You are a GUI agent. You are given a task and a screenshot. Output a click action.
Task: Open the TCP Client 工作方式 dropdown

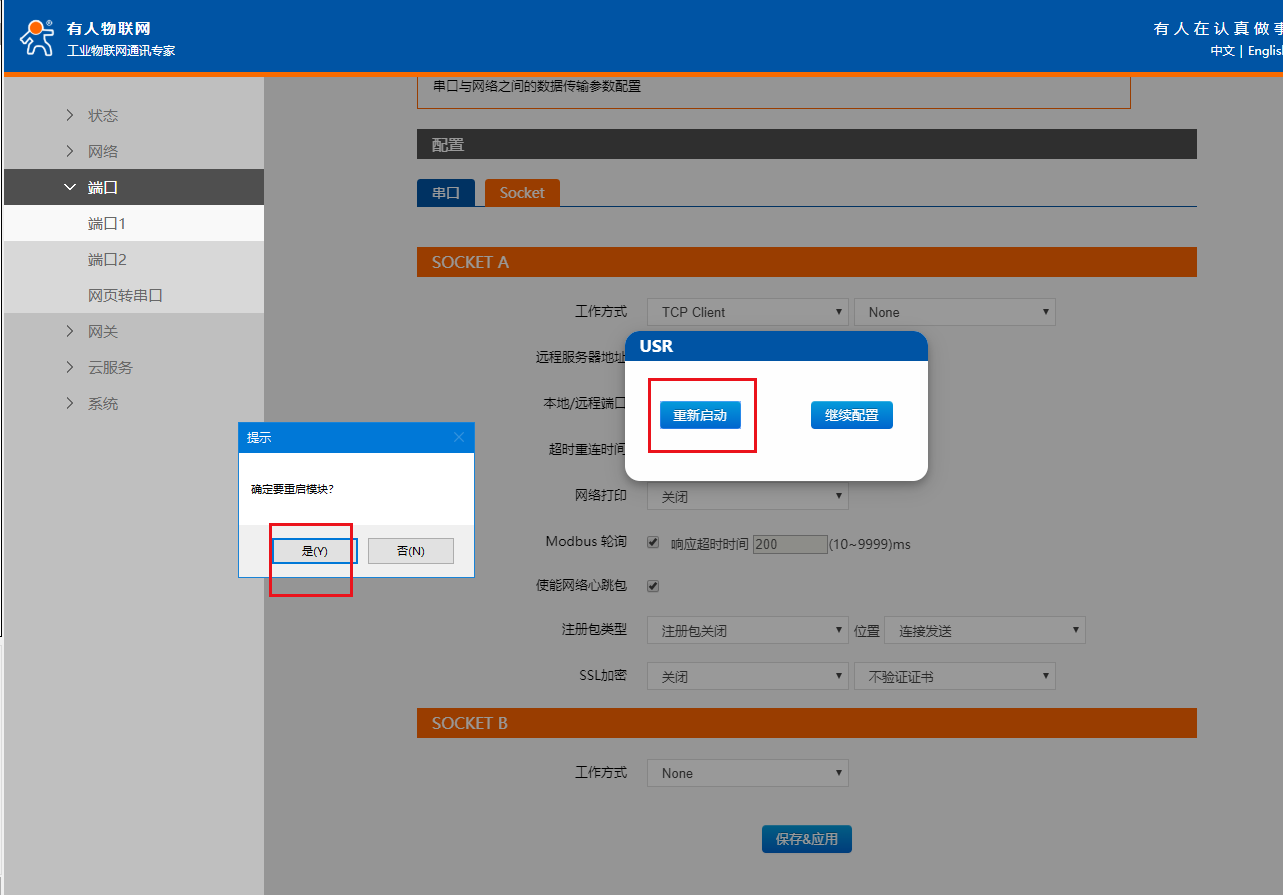[x=747, y=312]
